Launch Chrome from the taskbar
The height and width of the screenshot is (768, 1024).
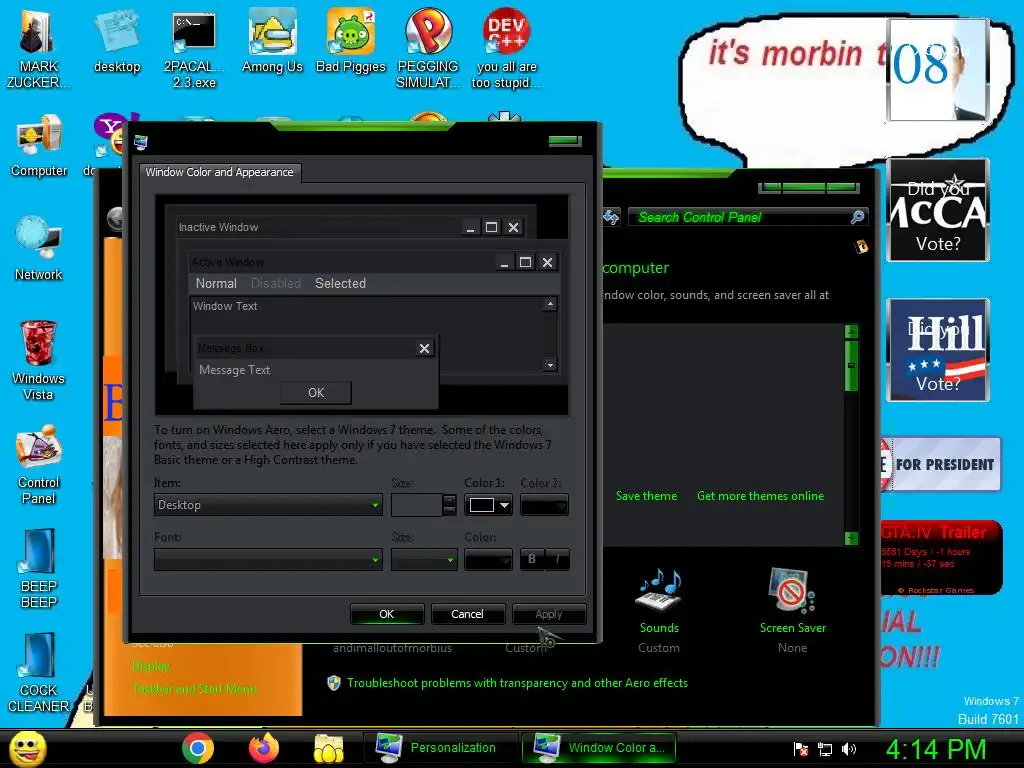pos(198,748)
